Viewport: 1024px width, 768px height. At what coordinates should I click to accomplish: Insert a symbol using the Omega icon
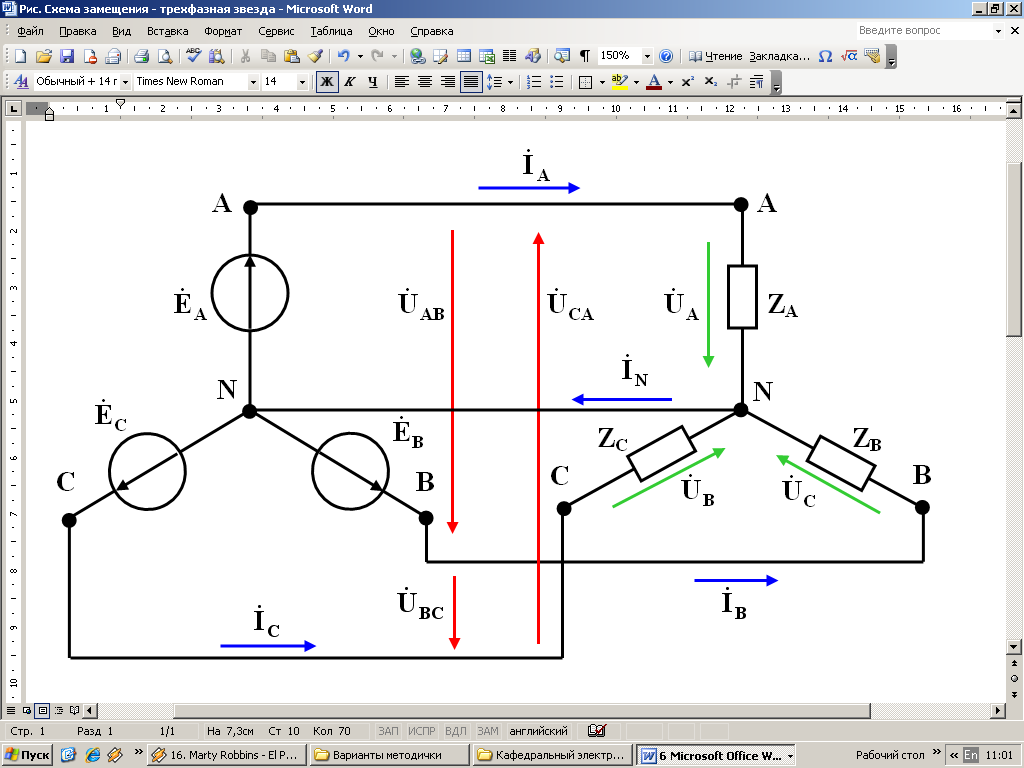[825, 56]
